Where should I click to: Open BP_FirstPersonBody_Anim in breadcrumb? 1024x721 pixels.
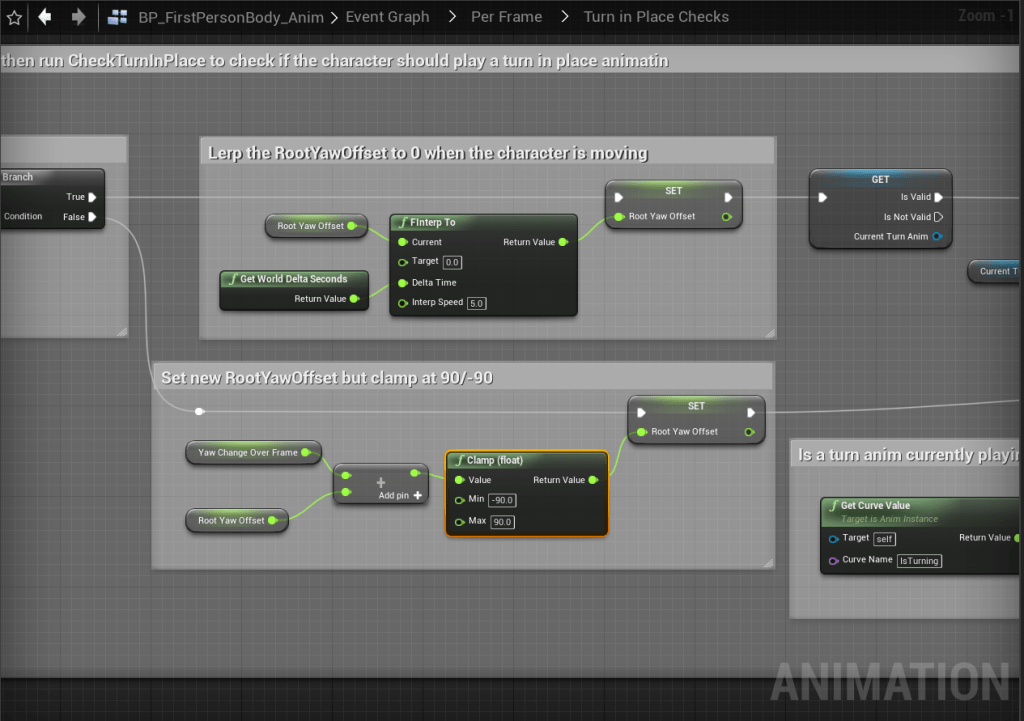click(x=231, y=17)
